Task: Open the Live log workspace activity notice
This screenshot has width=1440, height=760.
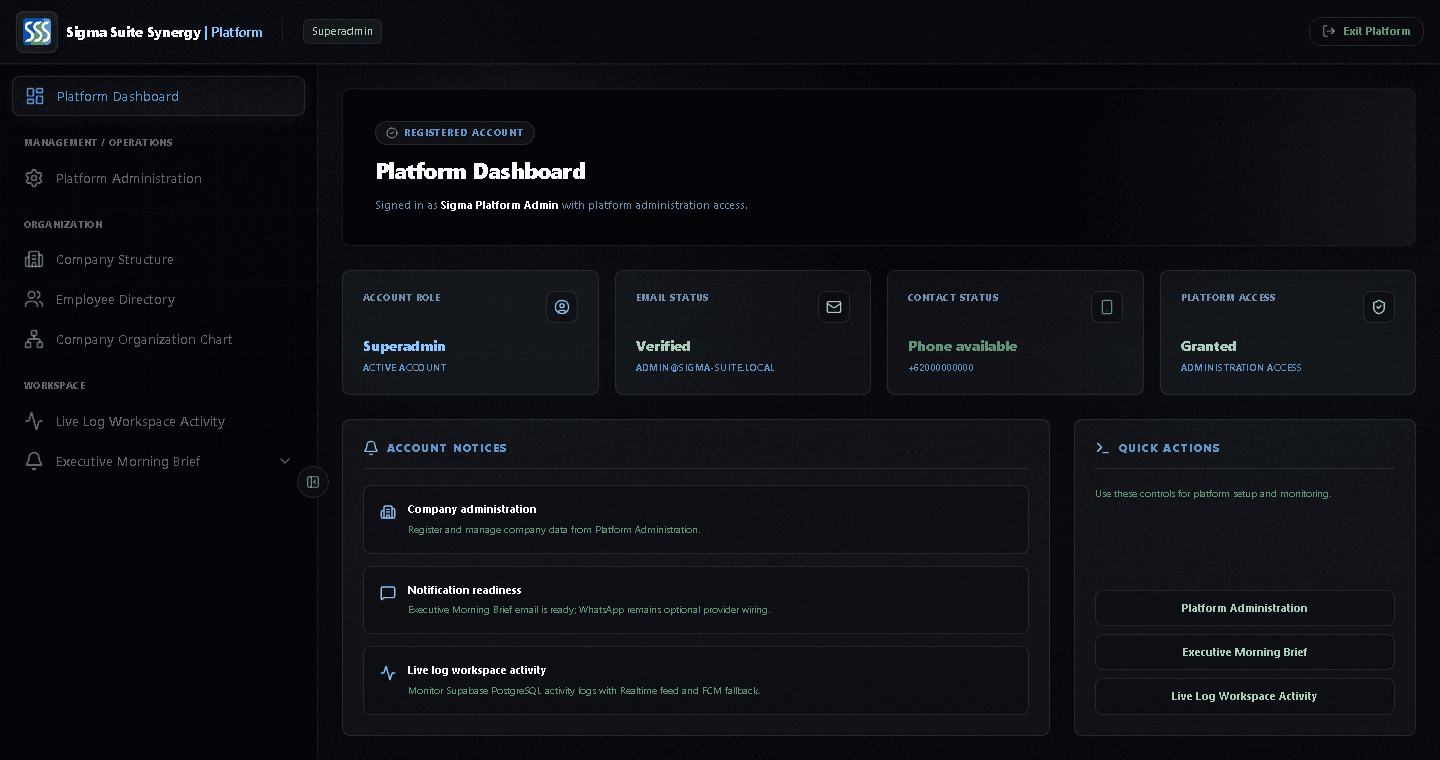Action: tap(695, 680)
